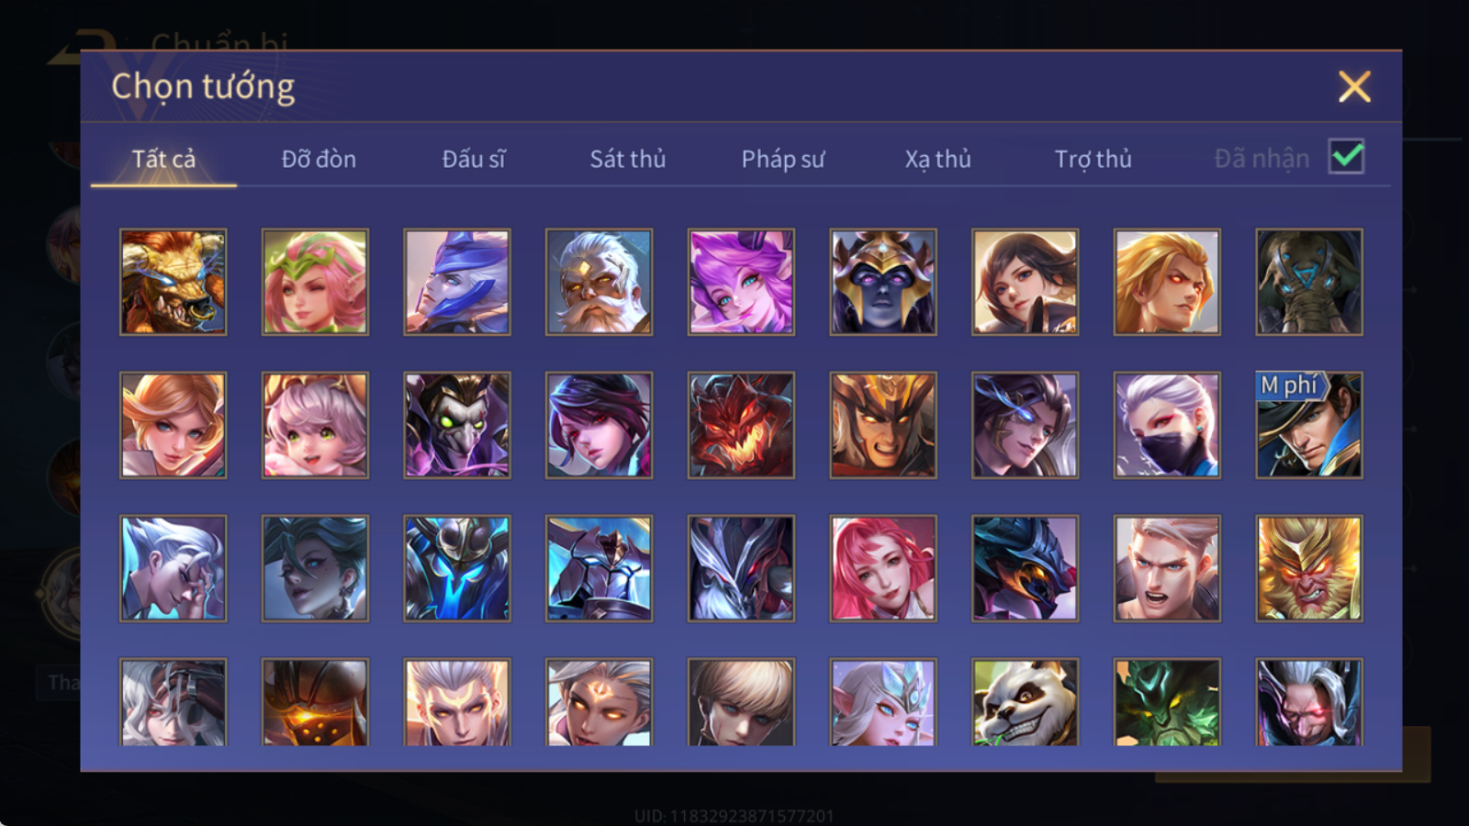Viewport: 1469px width, 826px height.
Task: Choose the green glowing forest monster hero
Action: click(x=1166, y=702)
